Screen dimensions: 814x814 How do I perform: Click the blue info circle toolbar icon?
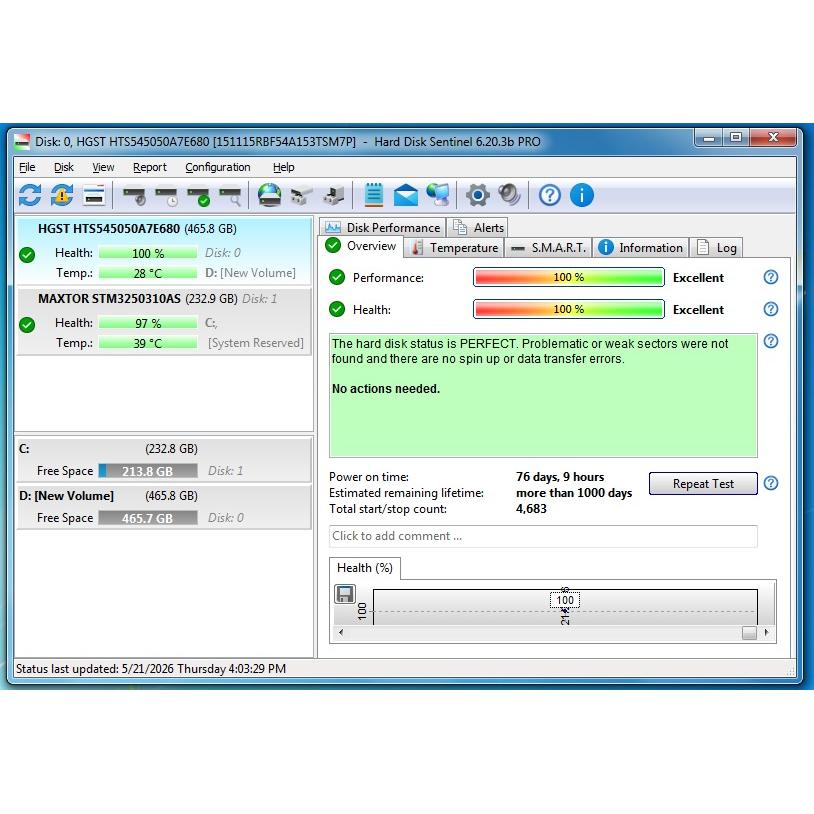pos(582,196)
